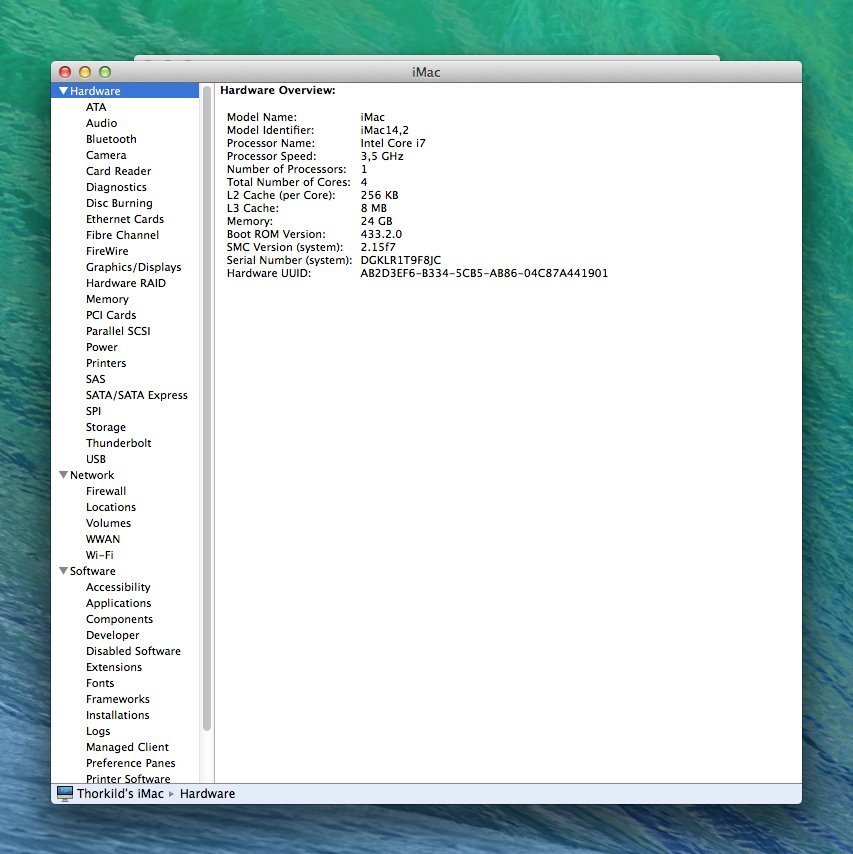Open the Hardware RAID entry
Viewport: 853px width, 854px height.
pyautogui.click(x=126, y=283)
